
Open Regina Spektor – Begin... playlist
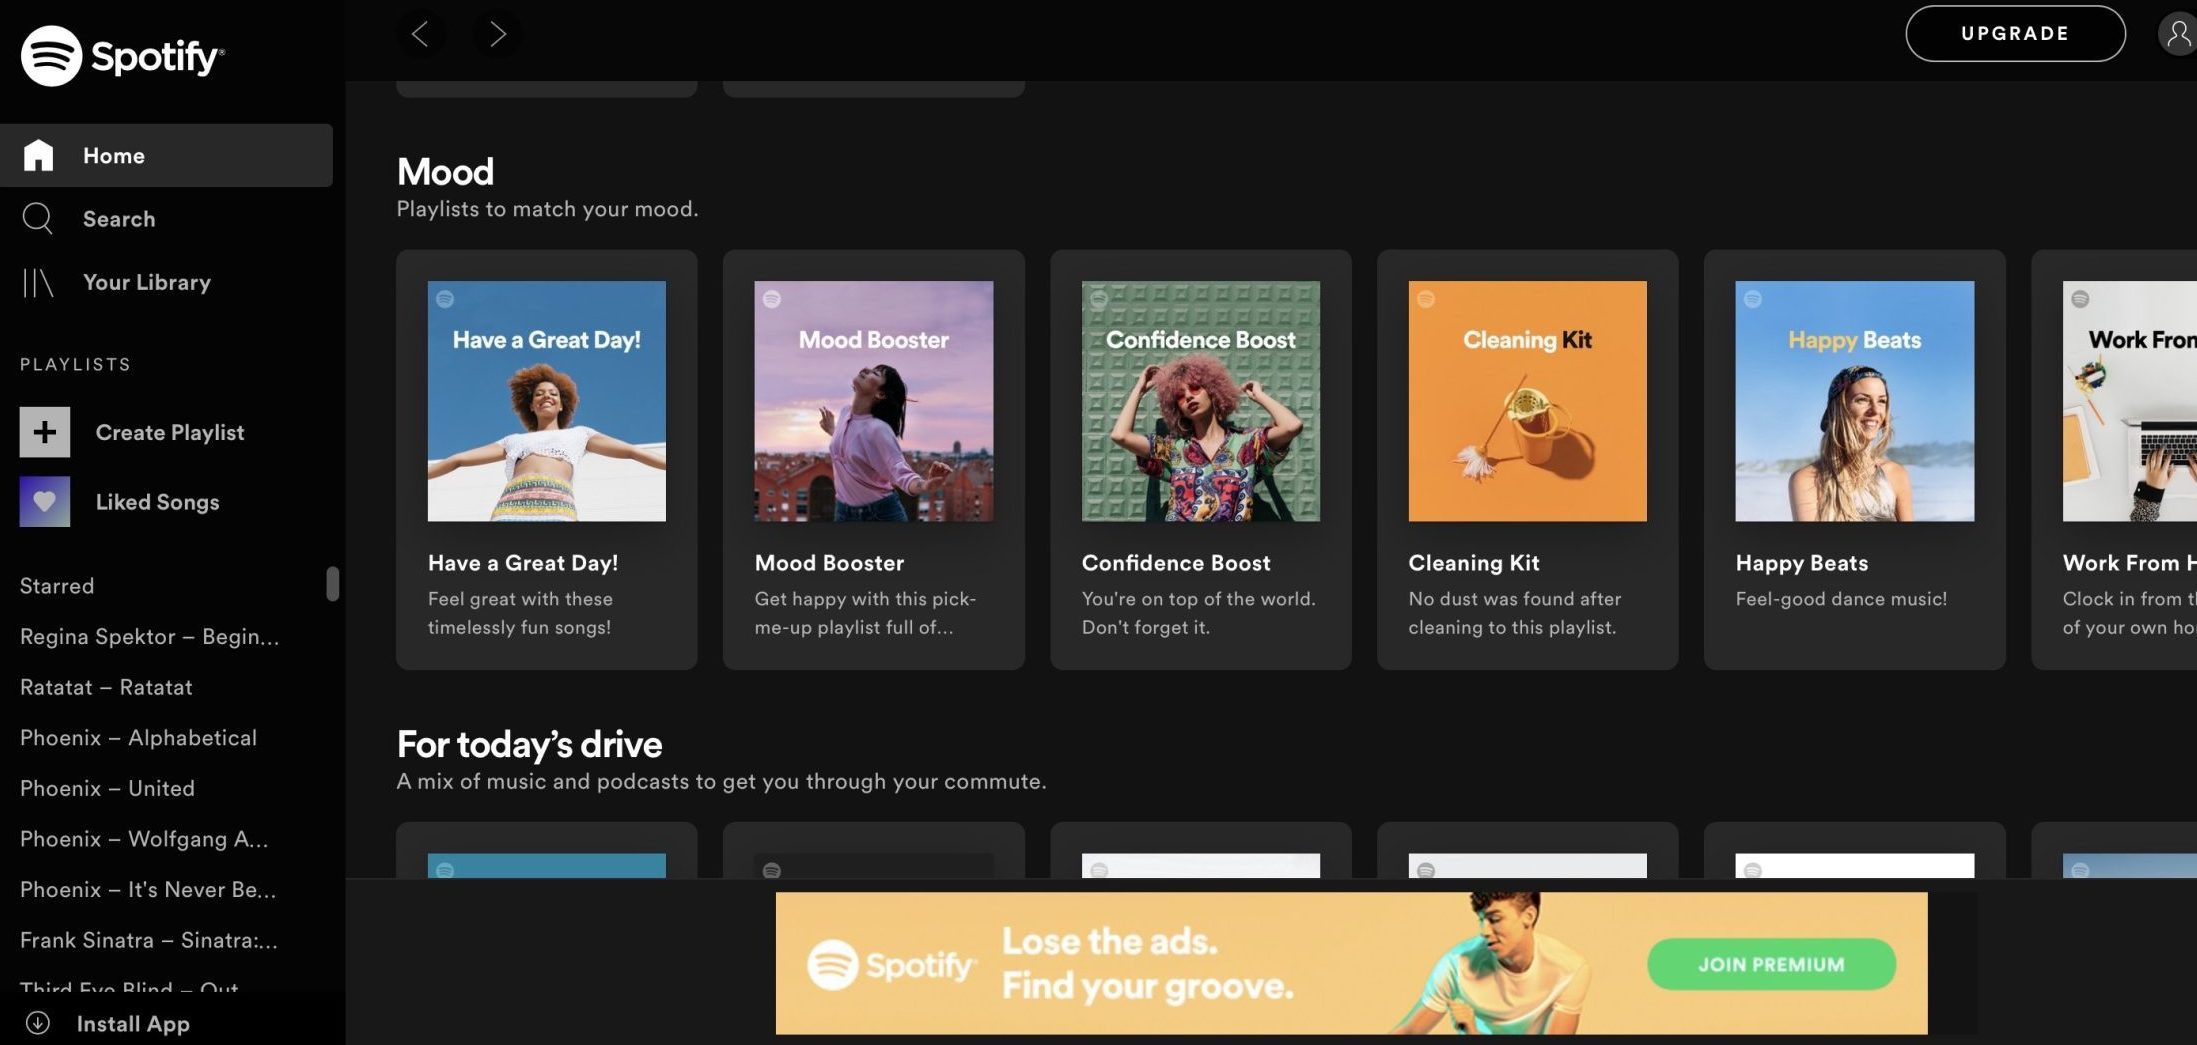(149, 637)
